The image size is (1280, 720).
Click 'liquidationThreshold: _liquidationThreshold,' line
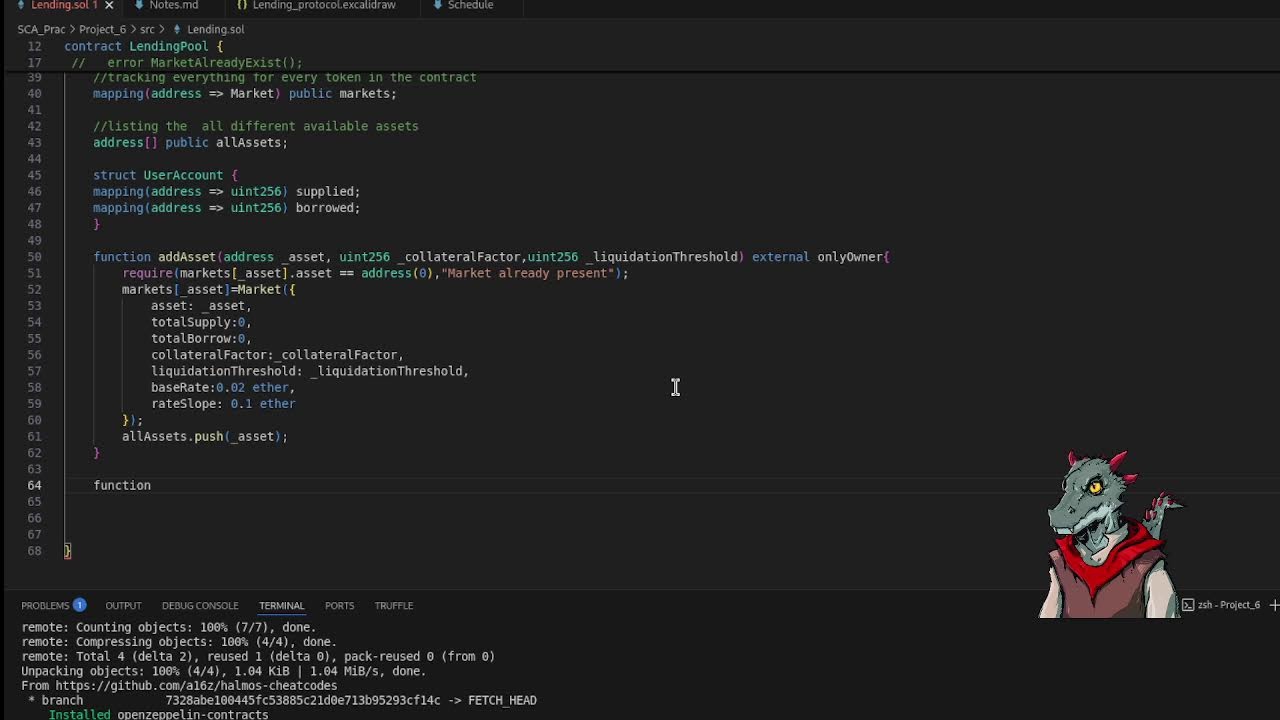pos(310,371)
